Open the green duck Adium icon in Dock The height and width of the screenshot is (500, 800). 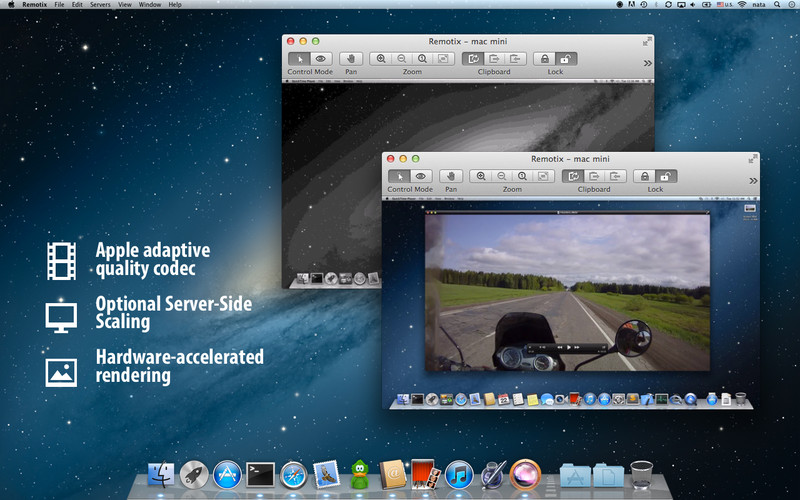[x=360, y=475]
